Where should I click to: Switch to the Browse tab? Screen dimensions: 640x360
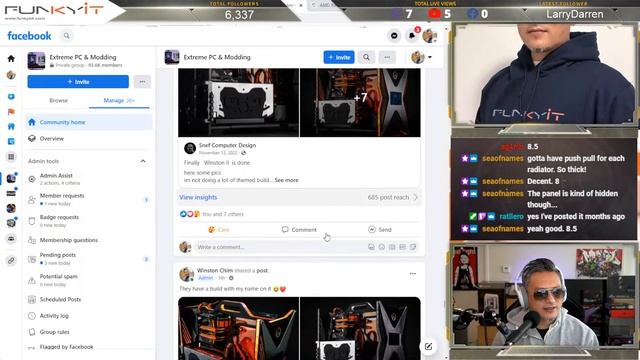click(x=58, y=100)
